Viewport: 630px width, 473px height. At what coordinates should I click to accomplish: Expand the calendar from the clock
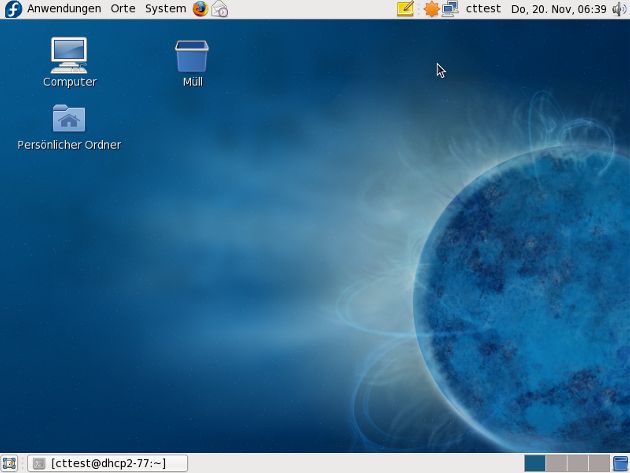(558, 9)
